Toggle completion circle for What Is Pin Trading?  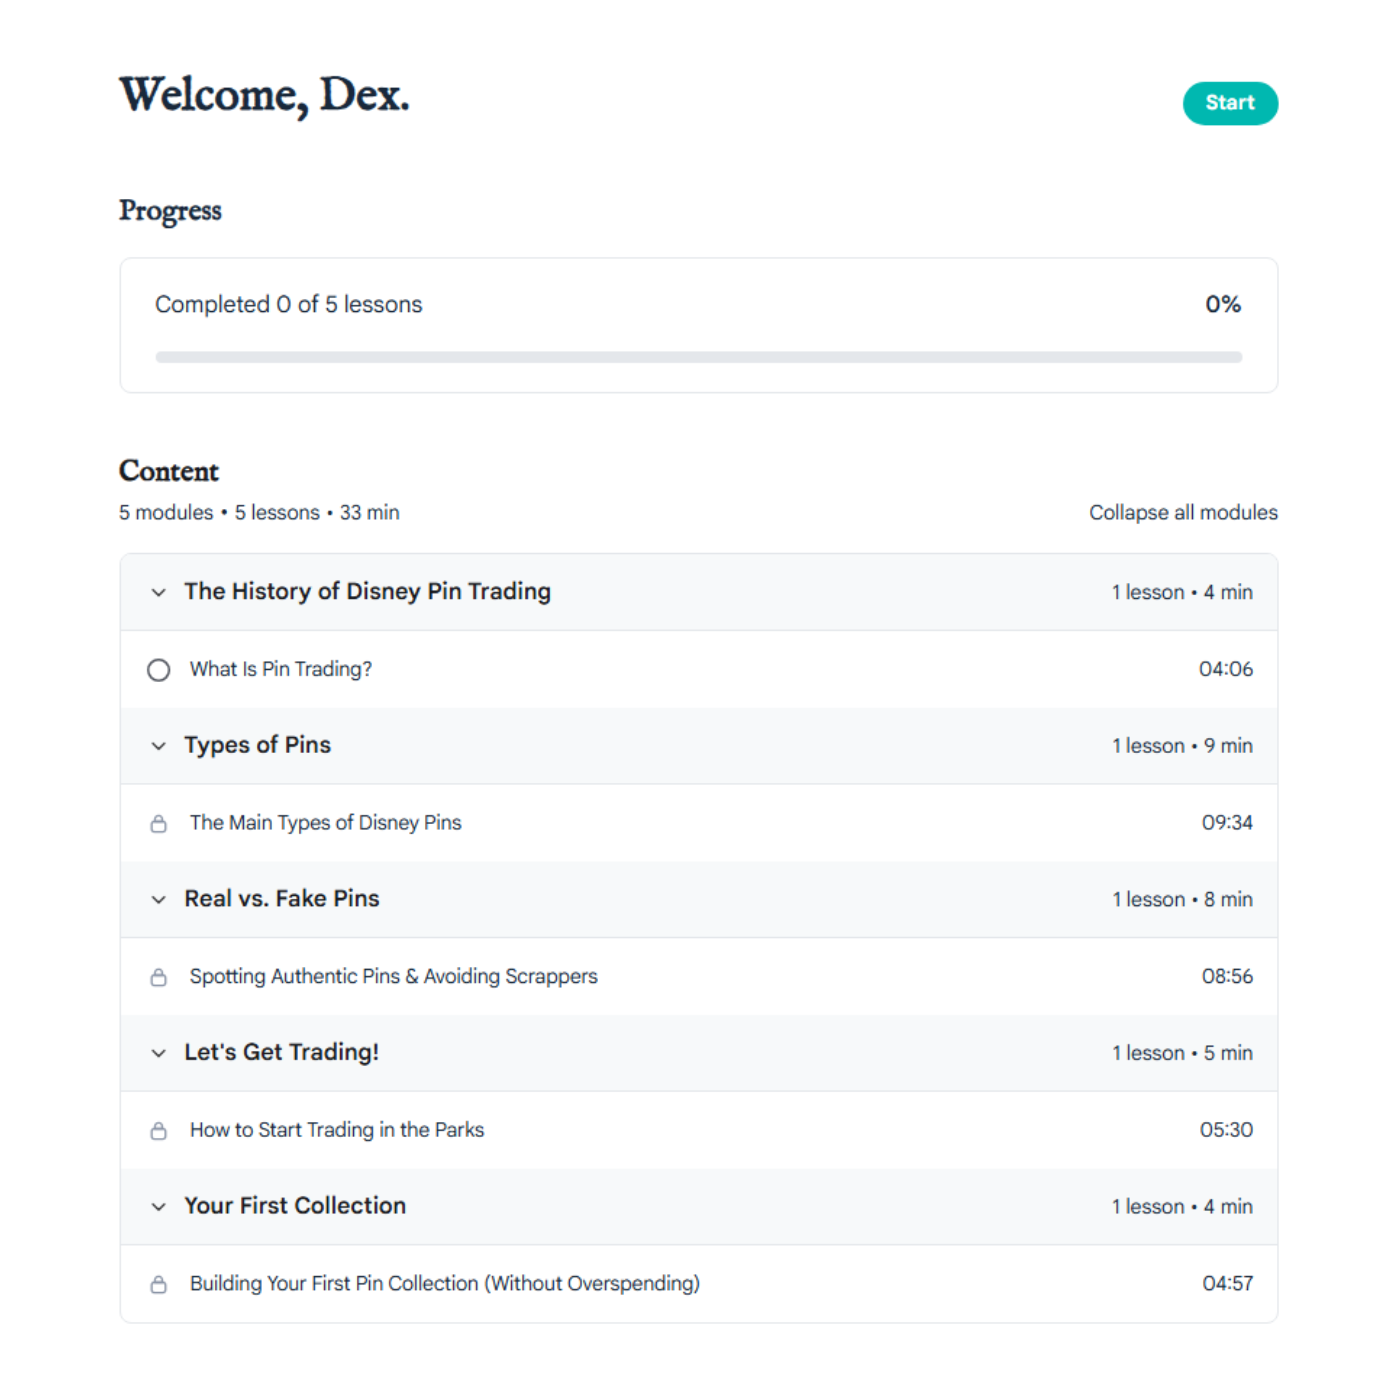[x=158, y=670]
